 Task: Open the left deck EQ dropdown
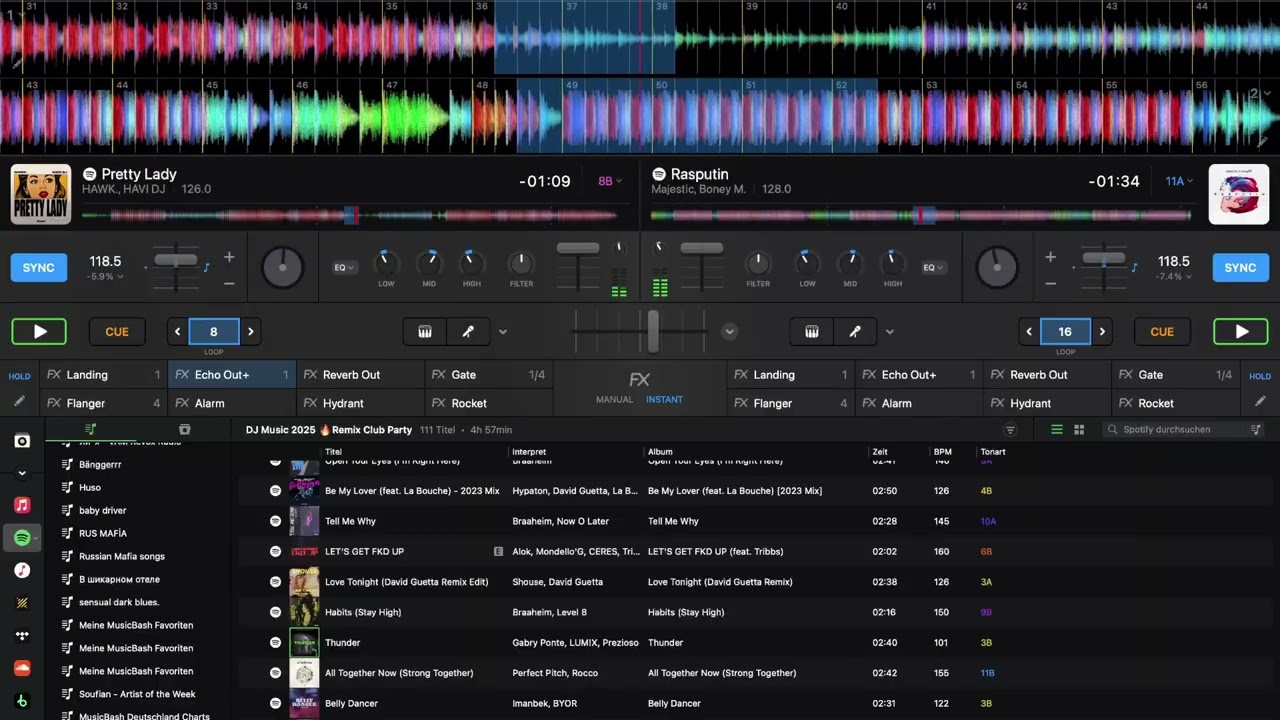coord(344,268)
